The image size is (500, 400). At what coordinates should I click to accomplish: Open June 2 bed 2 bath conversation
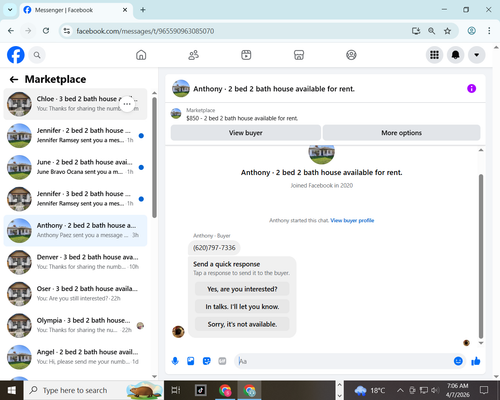[x=75, y=167]
